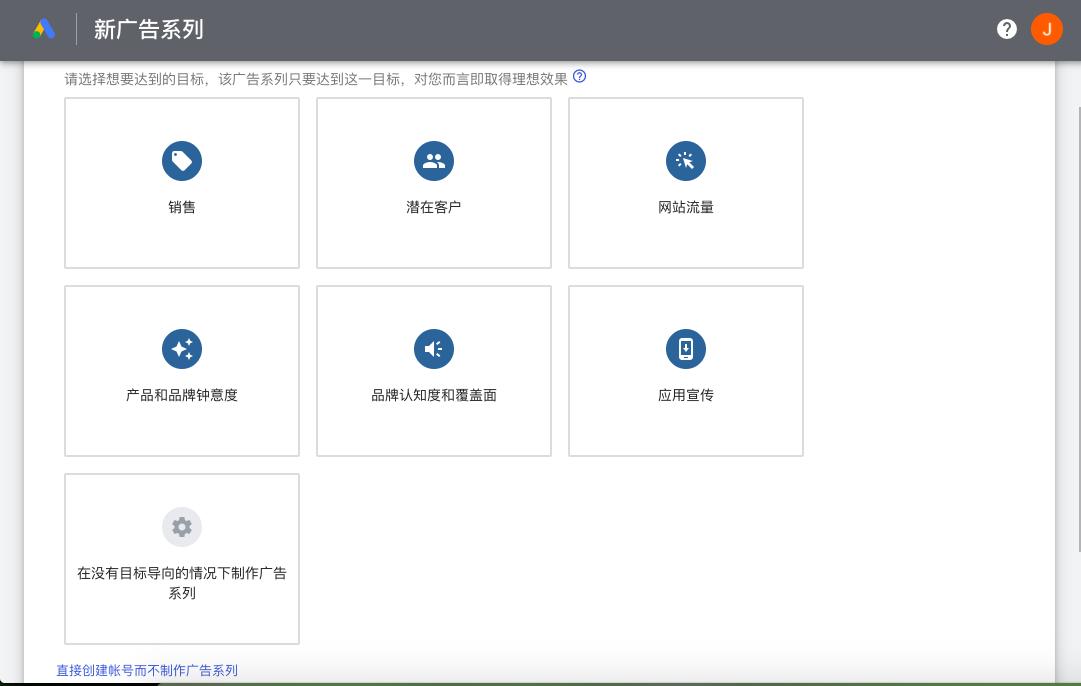Click the Leads people icon
The width and height of the screenshot is (1081, 686).
tap(433, 161)
